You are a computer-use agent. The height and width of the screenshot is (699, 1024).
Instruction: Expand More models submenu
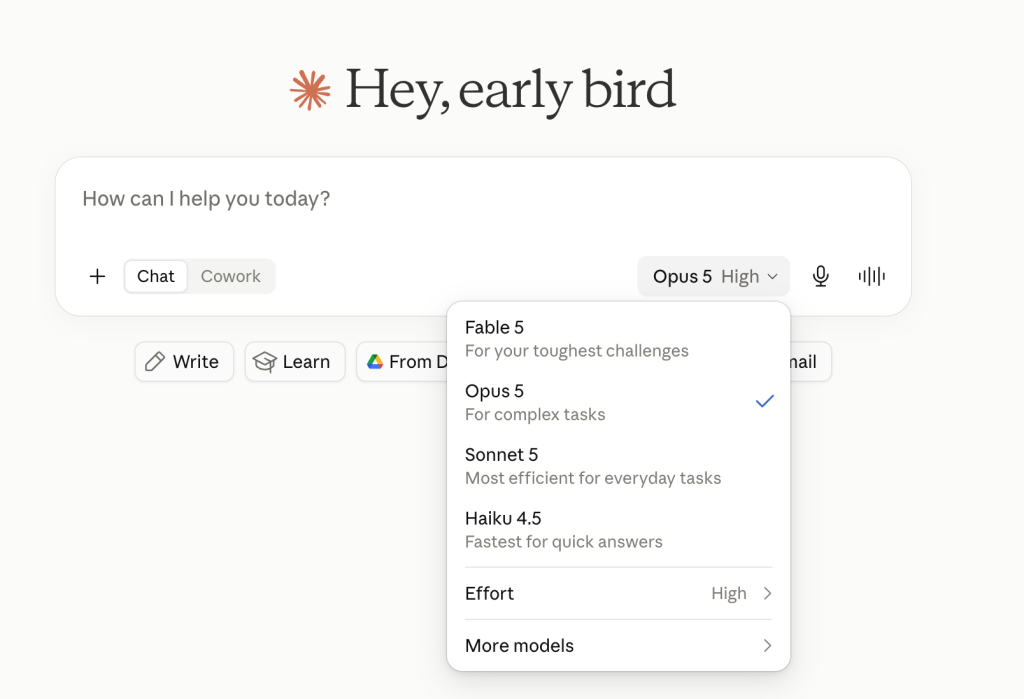pyautogui.click(x=618, y=645)
